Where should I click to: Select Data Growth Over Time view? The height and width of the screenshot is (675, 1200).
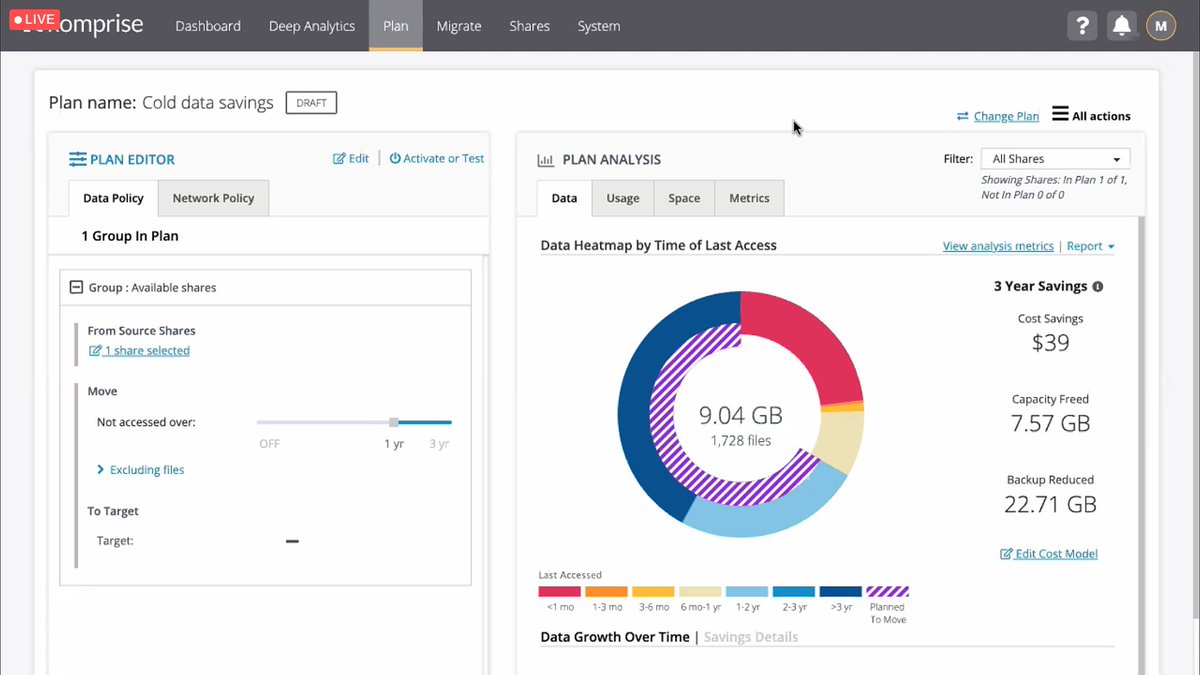tap(615, 637)
